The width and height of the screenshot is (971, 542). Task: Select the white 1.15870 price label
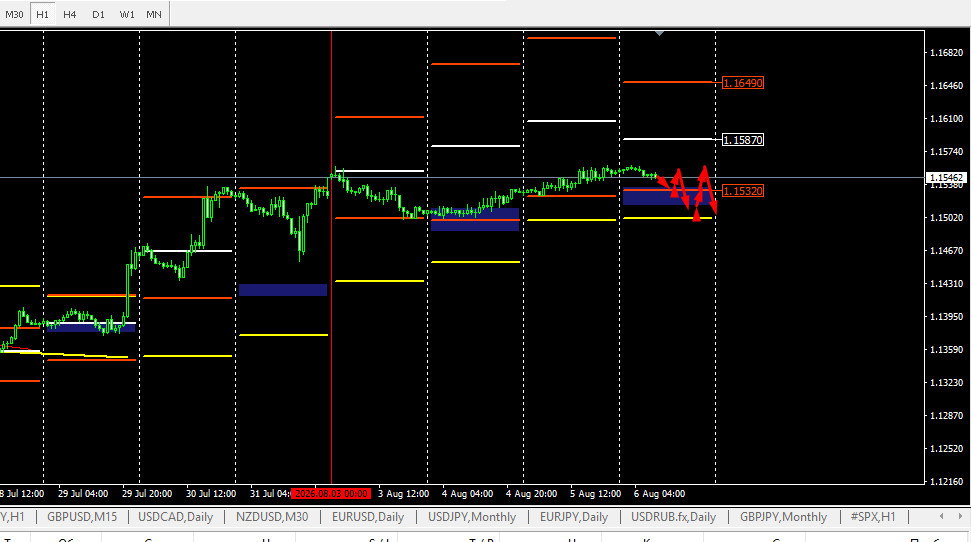743,140
